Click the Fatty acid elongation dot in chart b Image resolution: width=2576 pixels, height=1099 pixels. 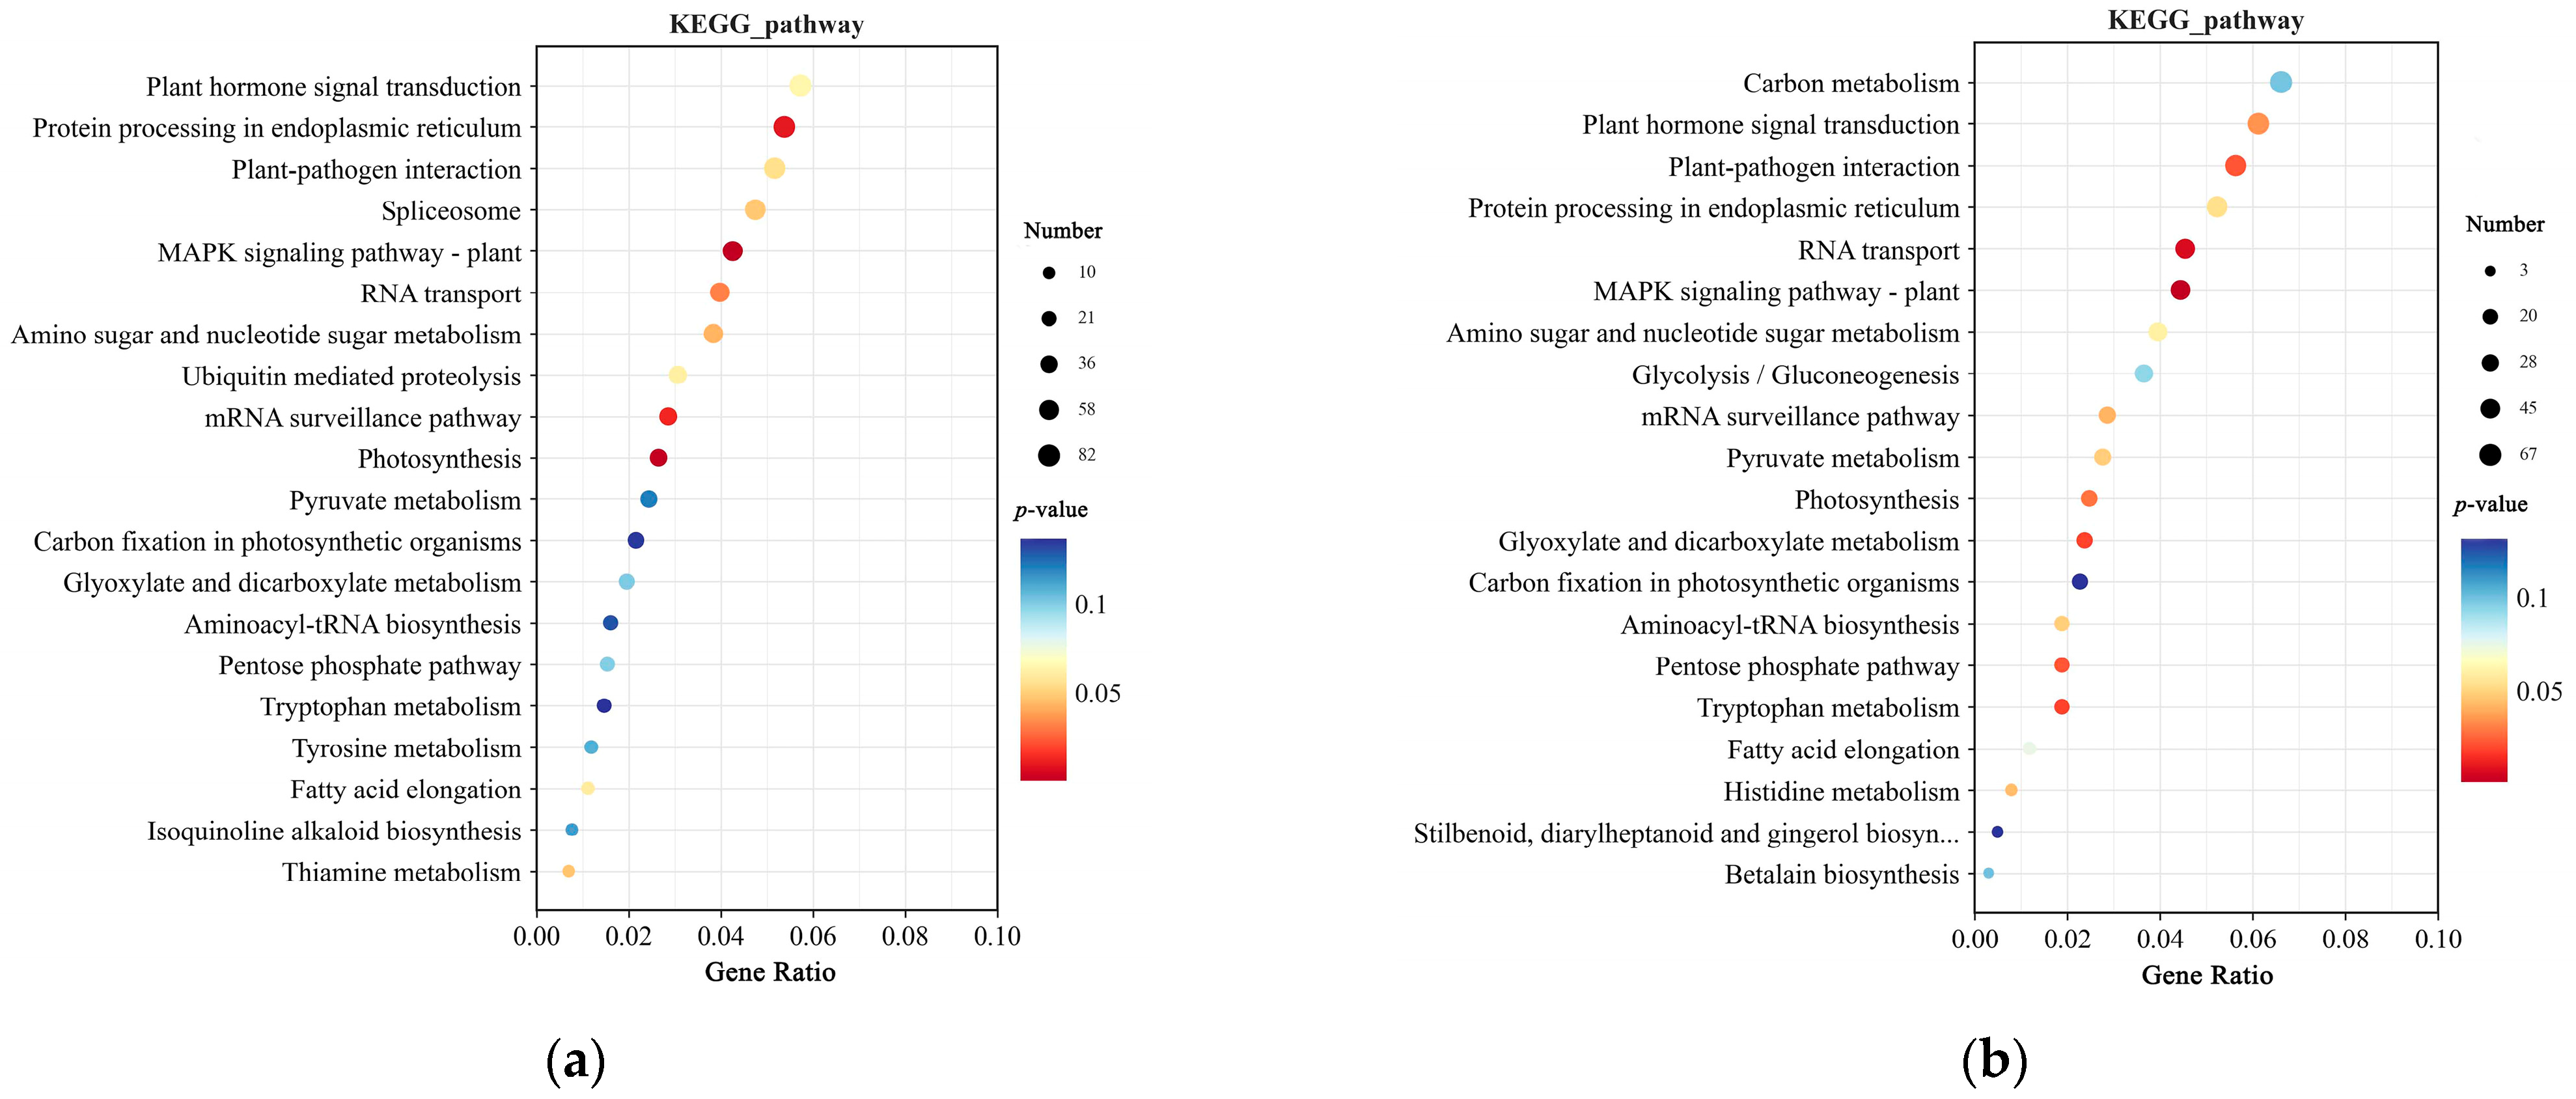tap(2029, 749)
